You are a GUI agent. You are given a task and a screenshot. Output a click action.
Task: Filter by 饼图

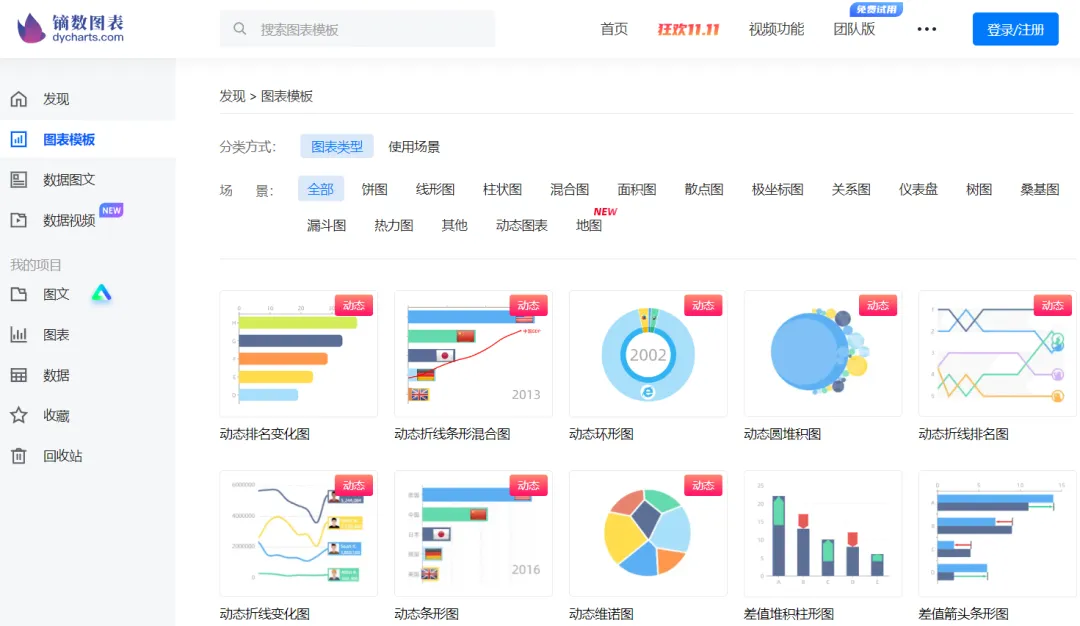click(x=374, y=189)
